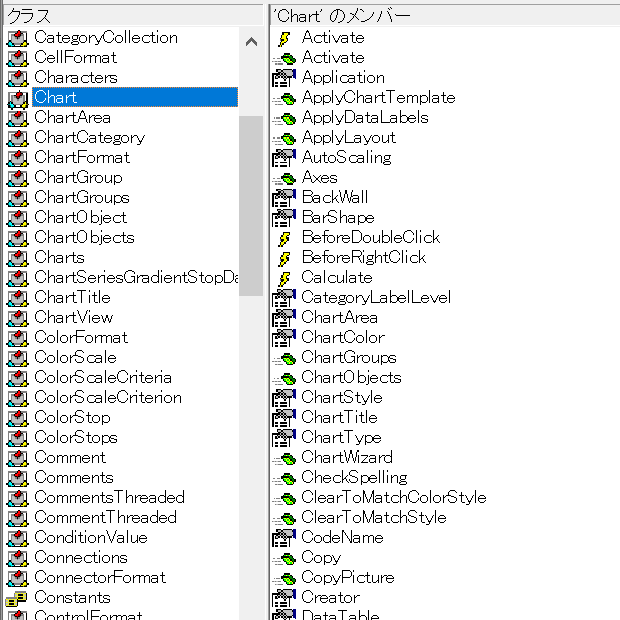Select Characters in the class list
This screenshot has height=620, width=620.
pos(76,78)
